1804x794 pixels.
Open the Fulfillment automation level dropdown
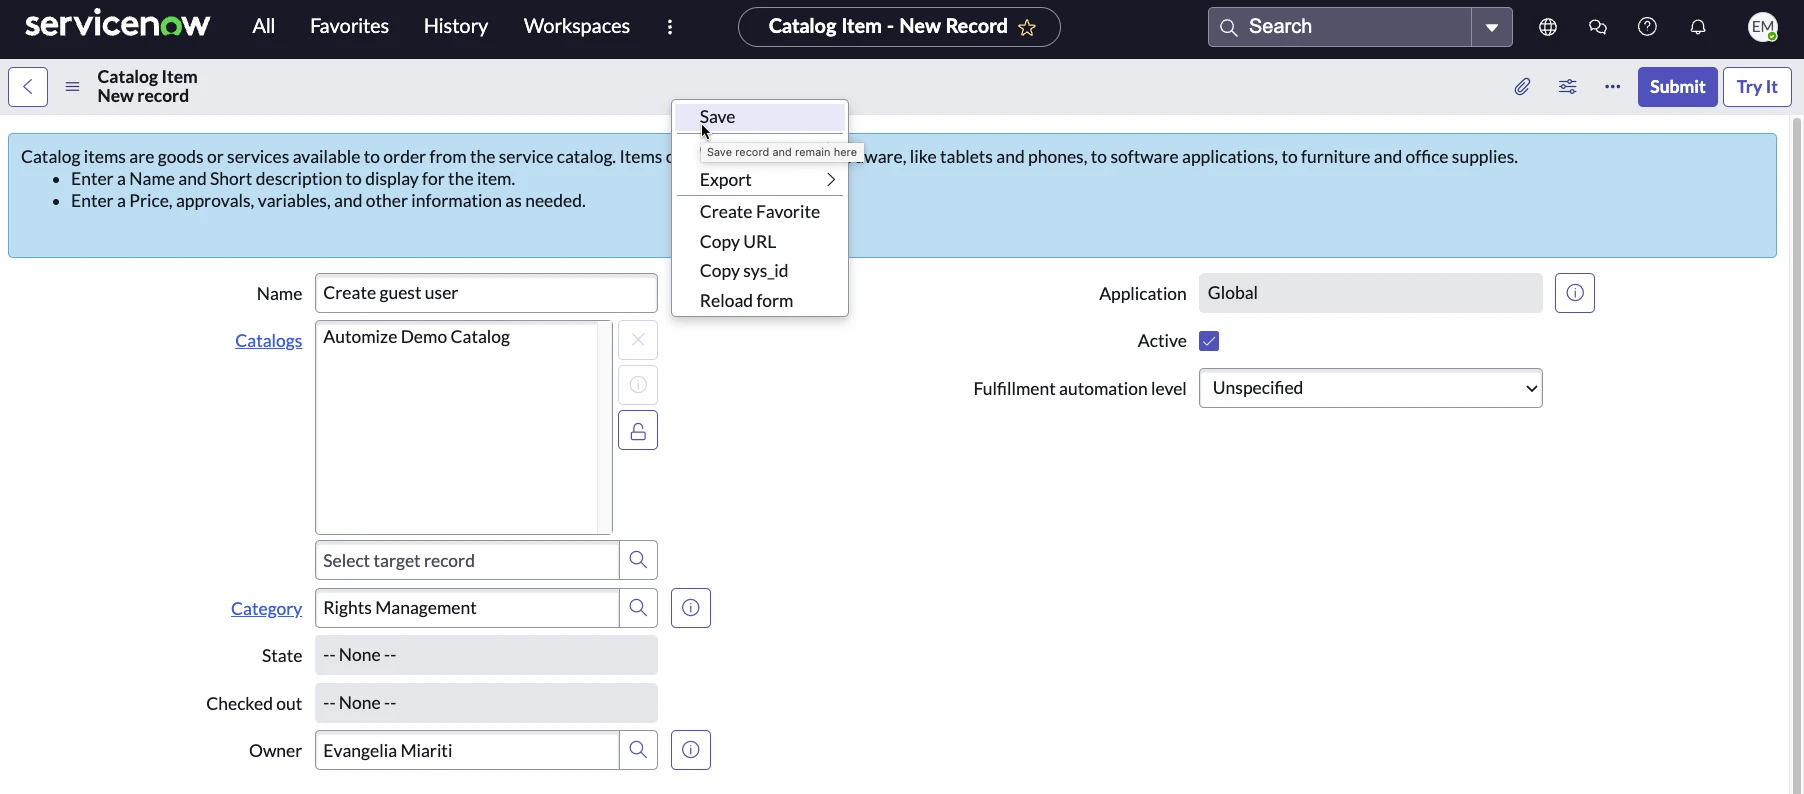[1370, 389]
